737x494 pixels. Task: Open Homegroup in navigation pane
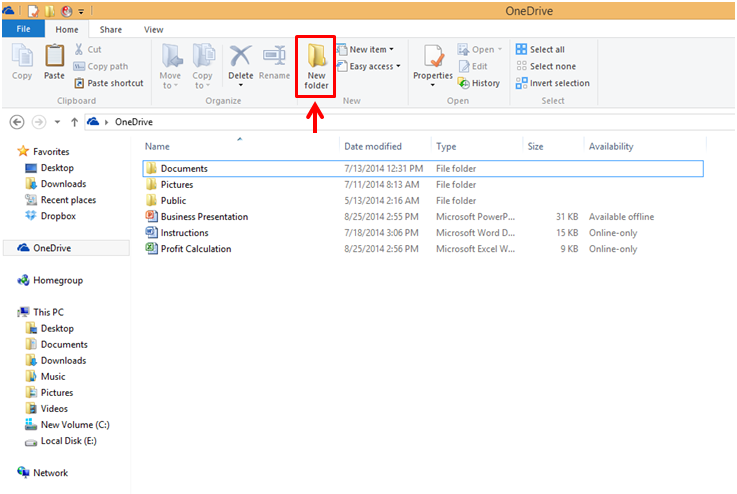point(50,280)
